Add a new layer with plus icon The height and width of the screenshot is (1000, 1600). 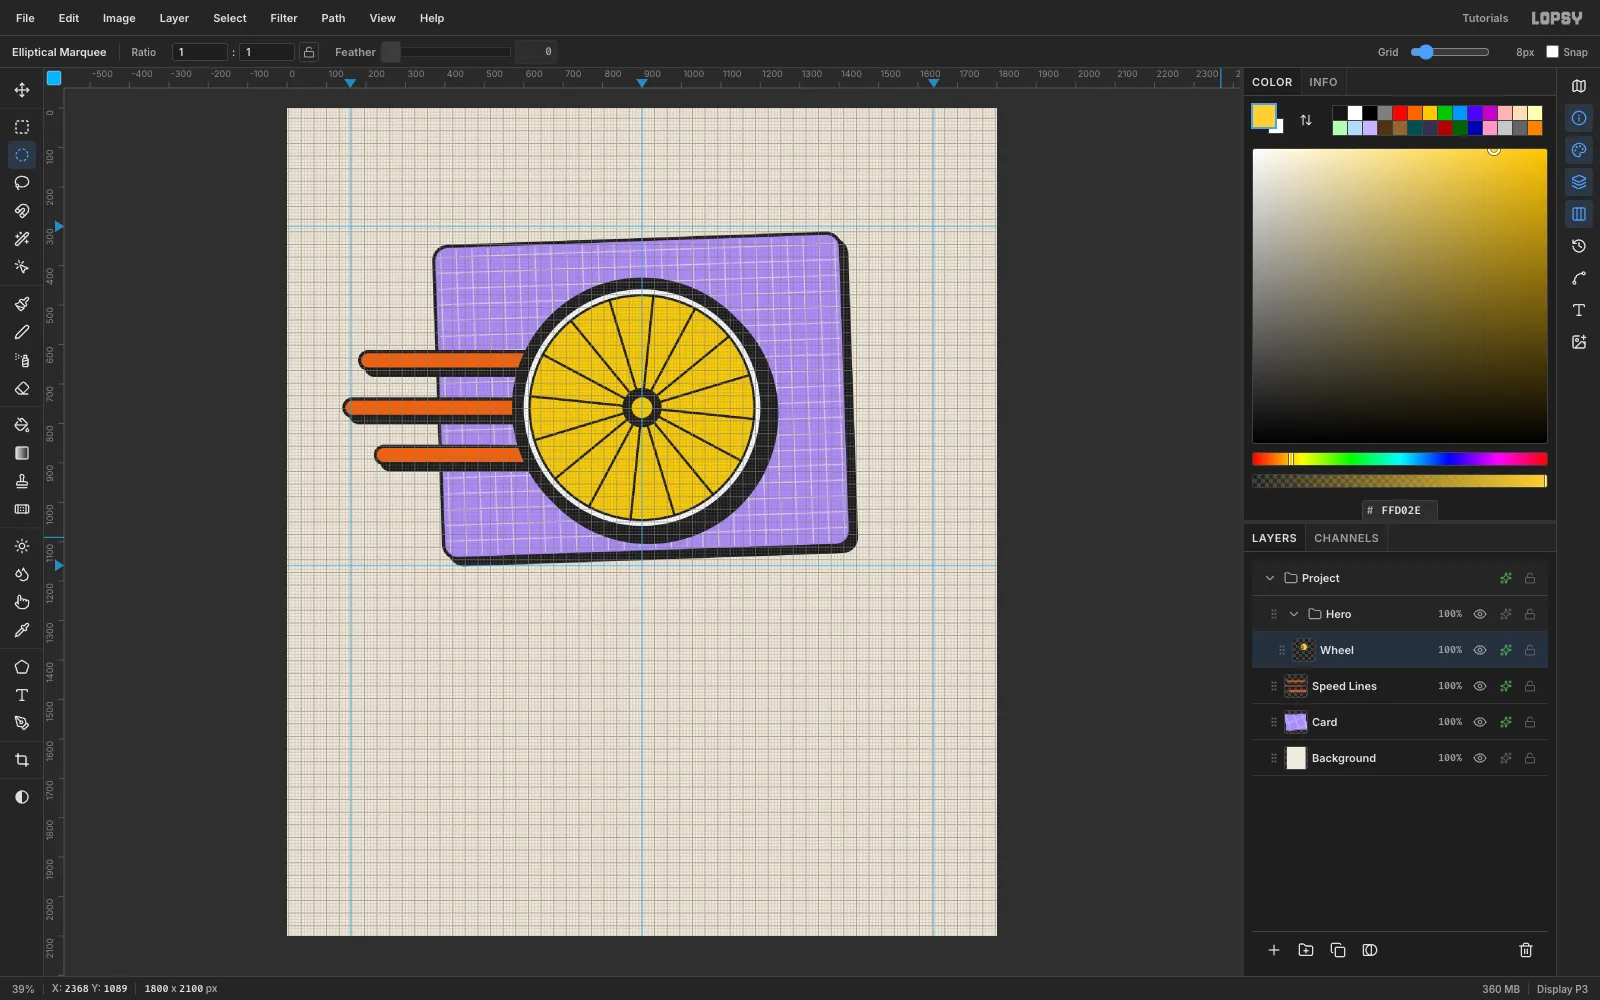click(x=1274, y=950)
